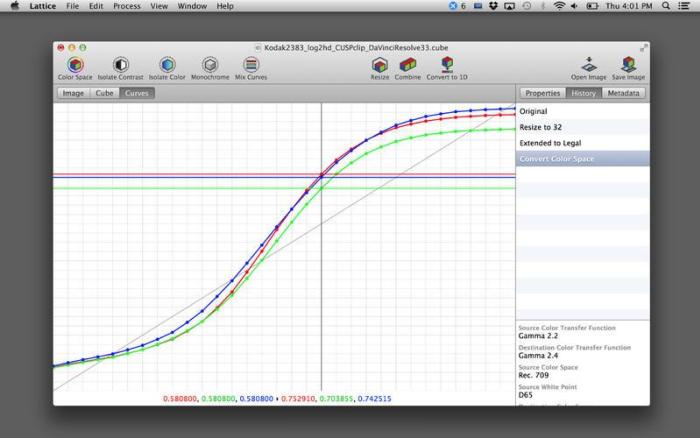Open Spotlight search in menu bar
This screenshot has height=438, width=700.
click(x=666, y=6)
